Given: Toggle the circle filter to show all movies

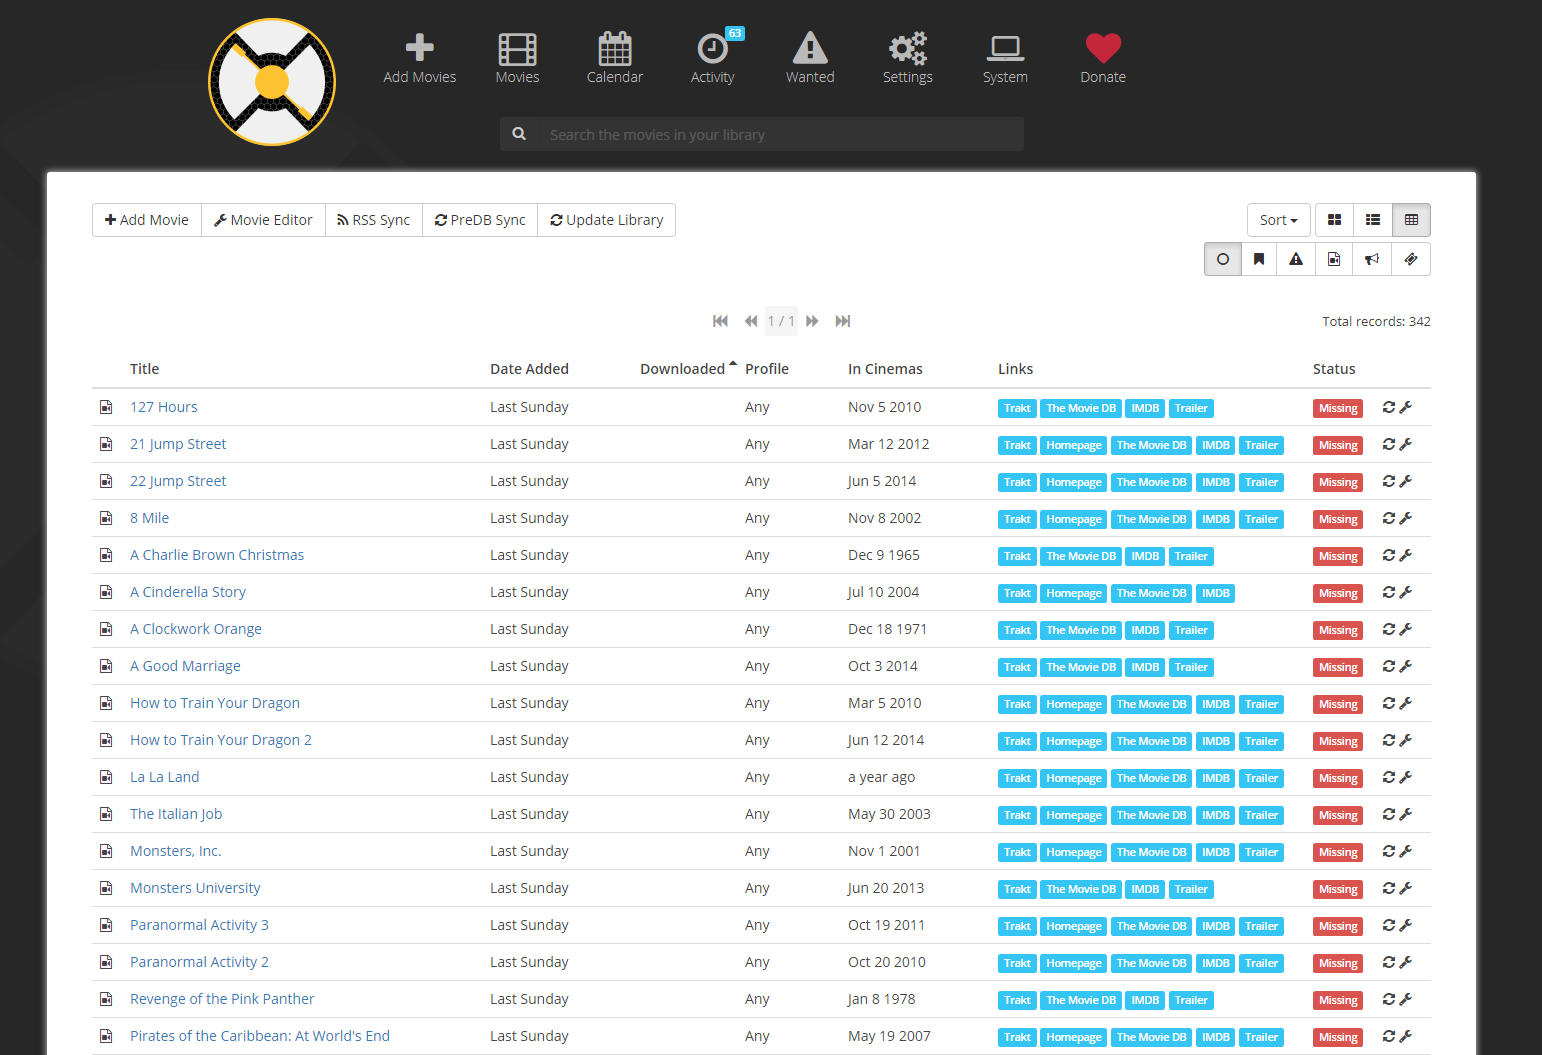Looking at the screenshot, I should (1222, 259).
